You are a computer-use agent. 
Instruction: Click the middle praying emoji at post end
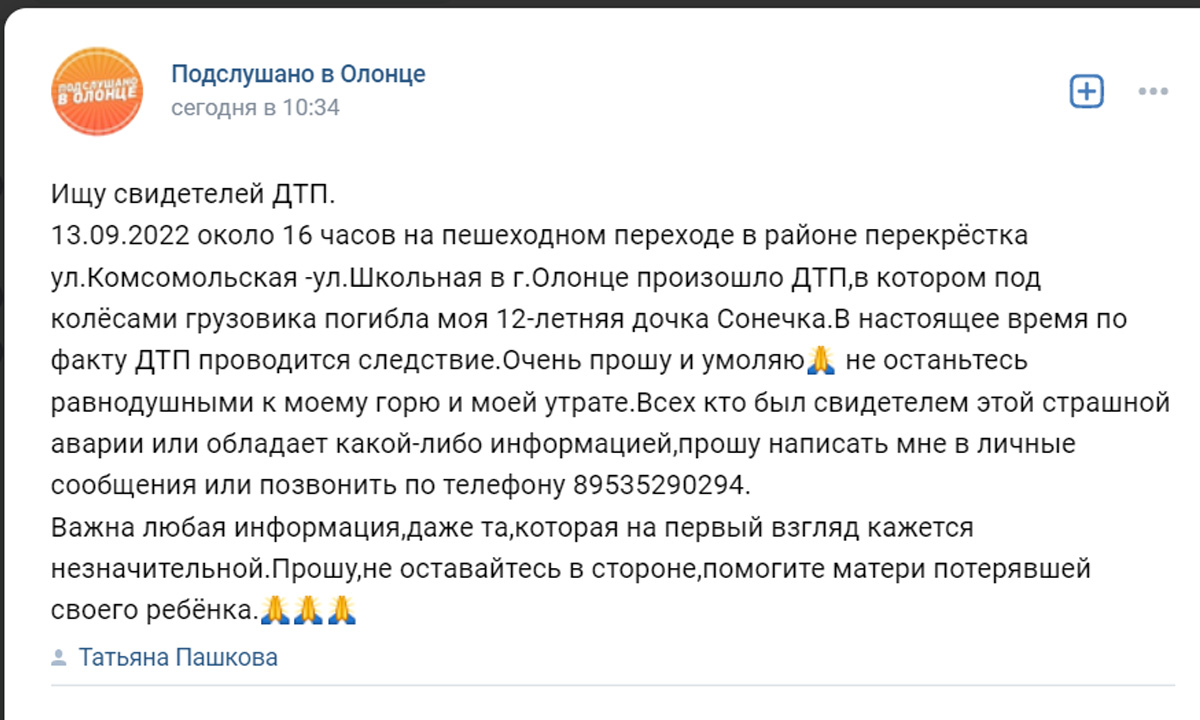(x=308, y=608)
